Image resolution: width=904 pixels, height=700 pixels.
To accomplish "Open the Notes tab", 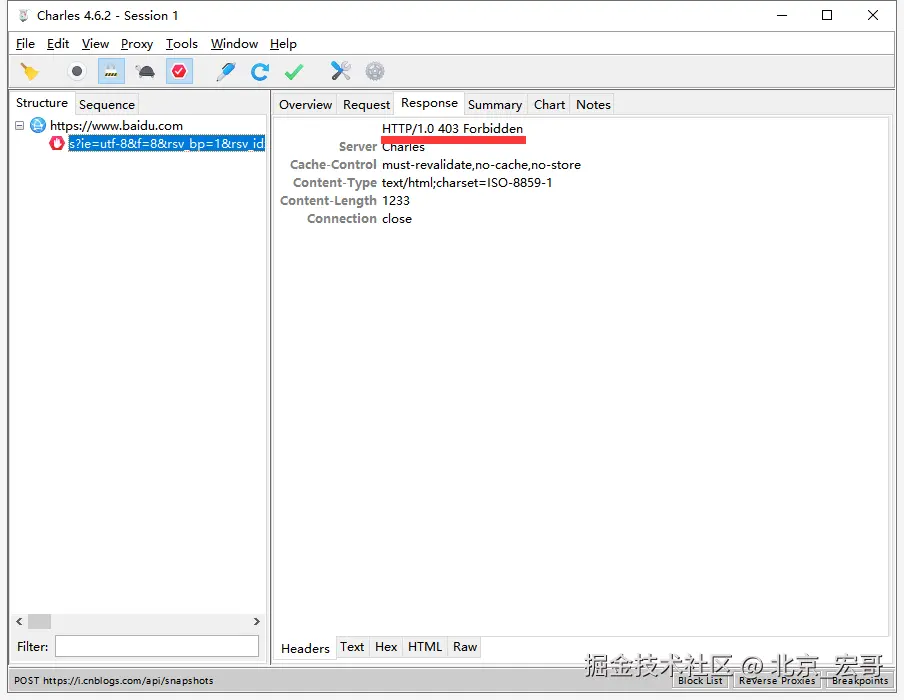I will [x=593, y=104].
